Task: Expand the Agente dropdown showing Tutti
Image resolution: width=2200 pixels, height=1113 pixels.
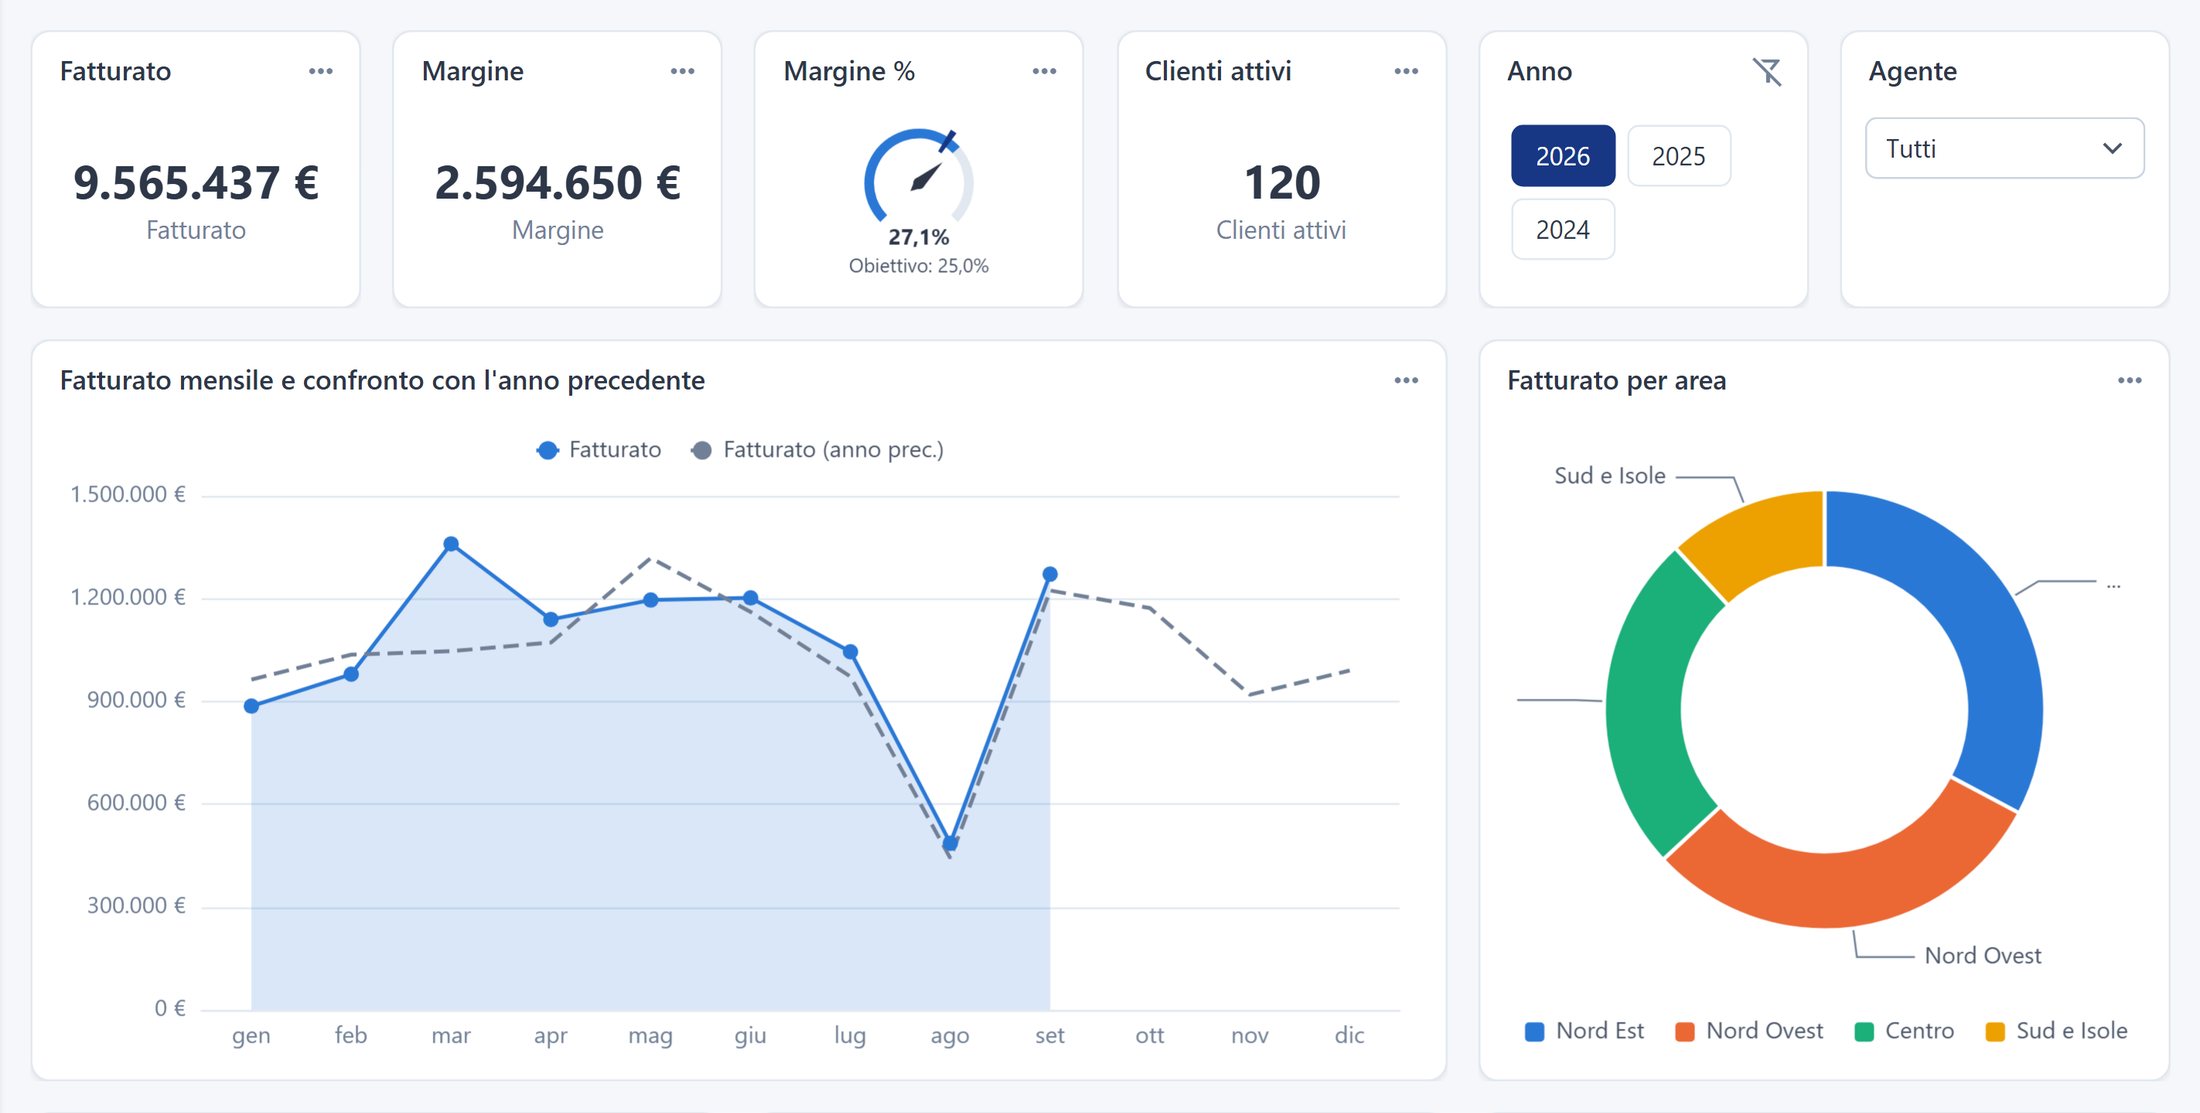Action: coord(2004,149)
